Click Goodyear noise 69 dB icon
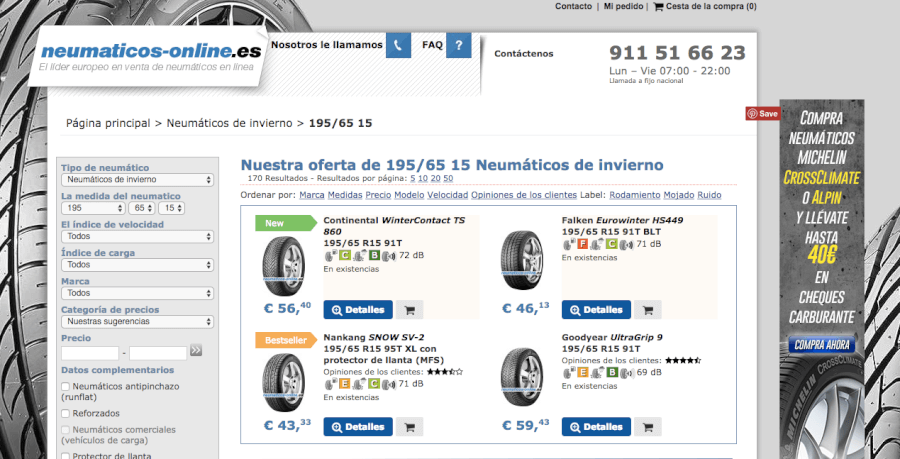900x459 pixels. [x=626, y=372]
